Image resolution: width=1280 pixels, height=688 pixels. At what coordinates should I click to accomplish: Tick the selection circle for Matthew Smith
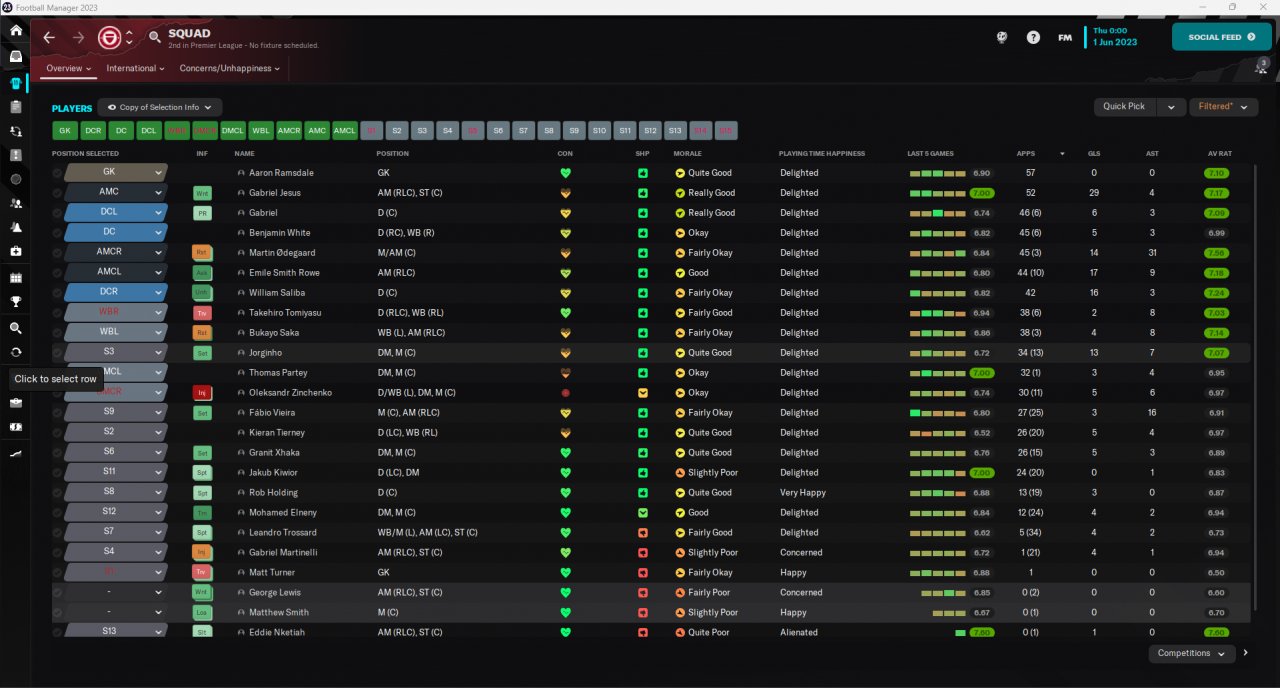57,613
